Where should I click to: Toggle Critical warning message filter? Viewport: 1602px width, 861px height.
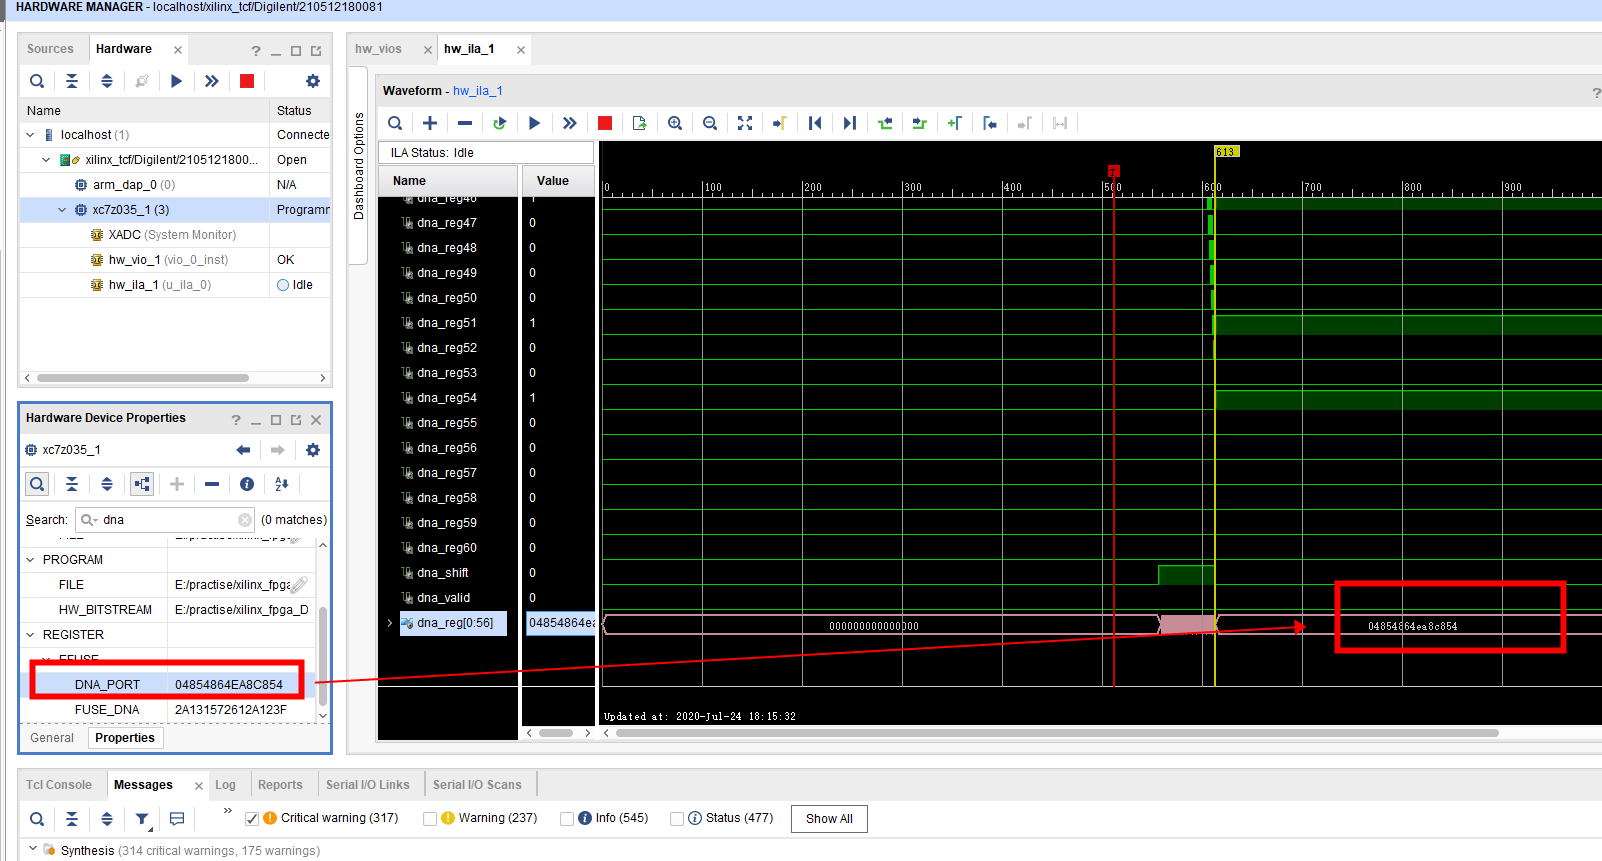point(252,819)
